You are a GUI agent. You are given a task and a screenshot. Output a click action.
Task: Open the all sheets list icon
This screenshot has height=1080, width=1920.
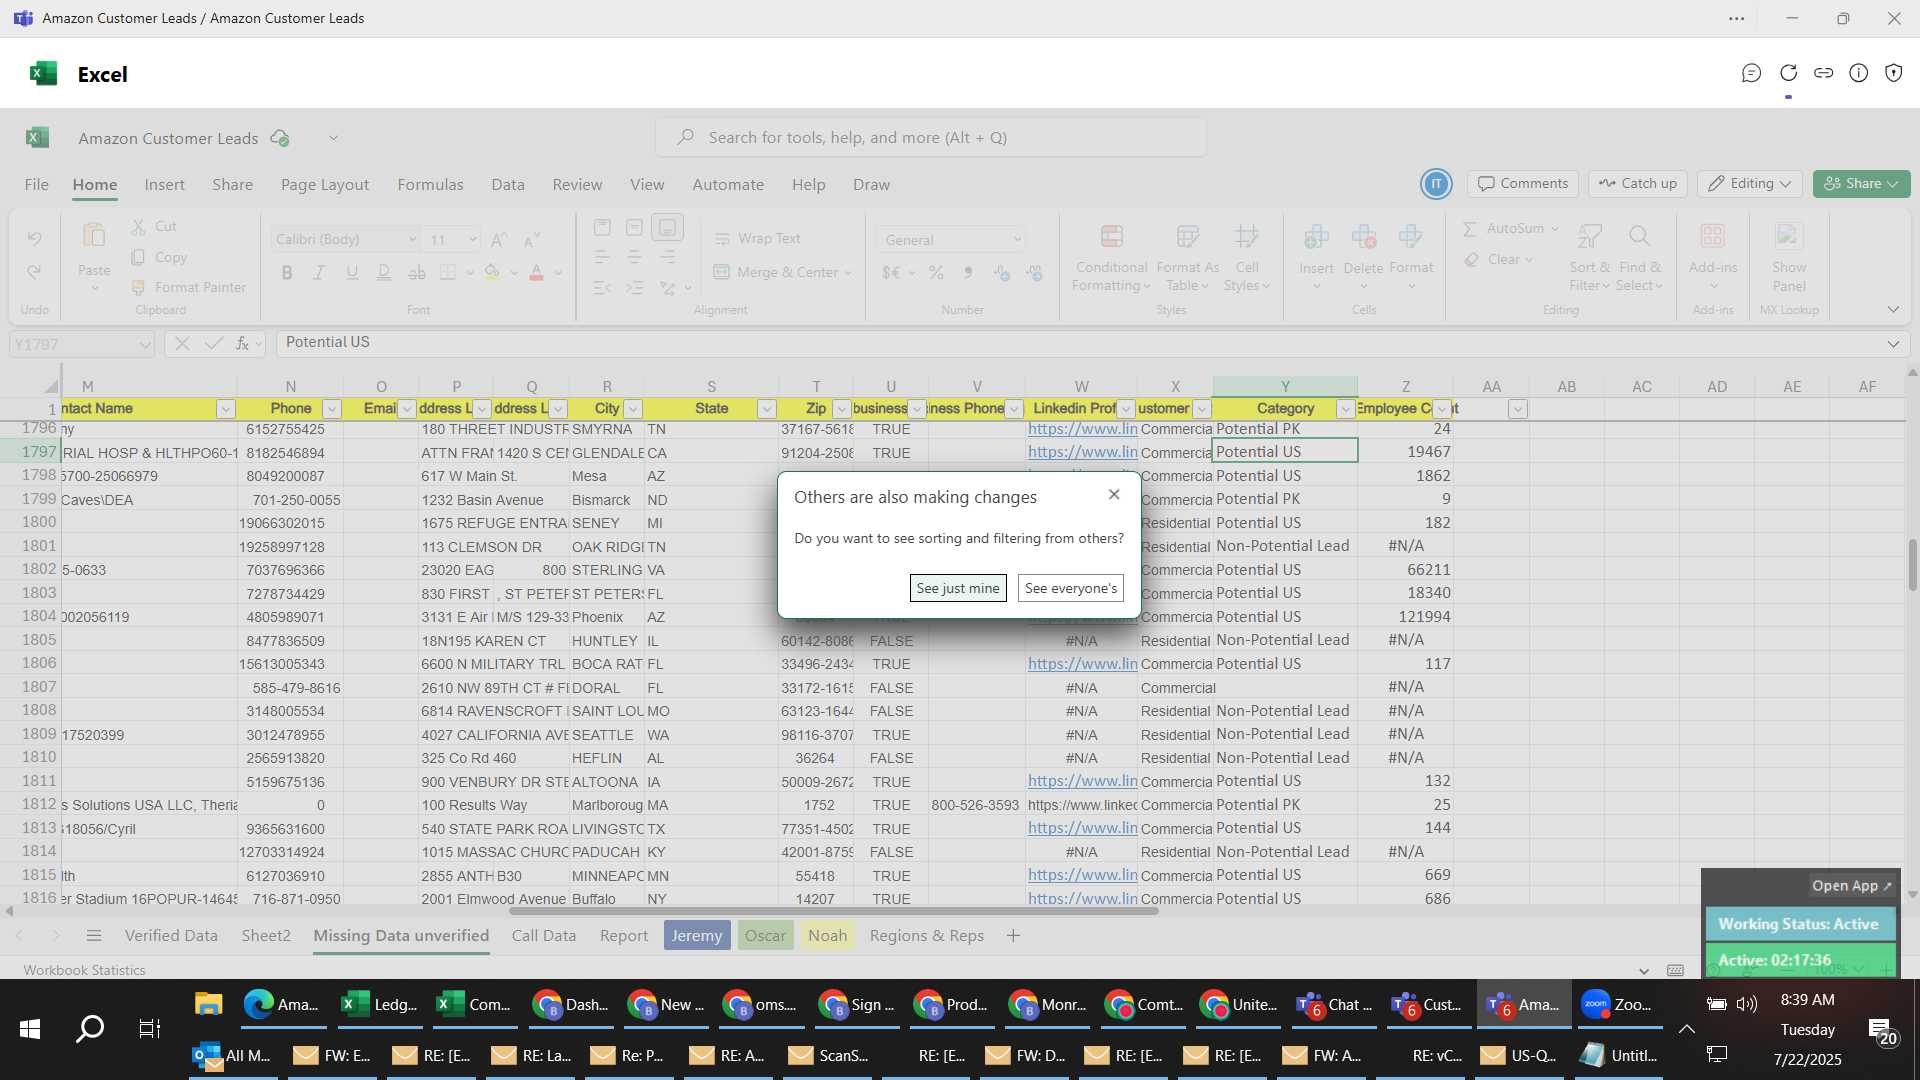coord(94,936)
